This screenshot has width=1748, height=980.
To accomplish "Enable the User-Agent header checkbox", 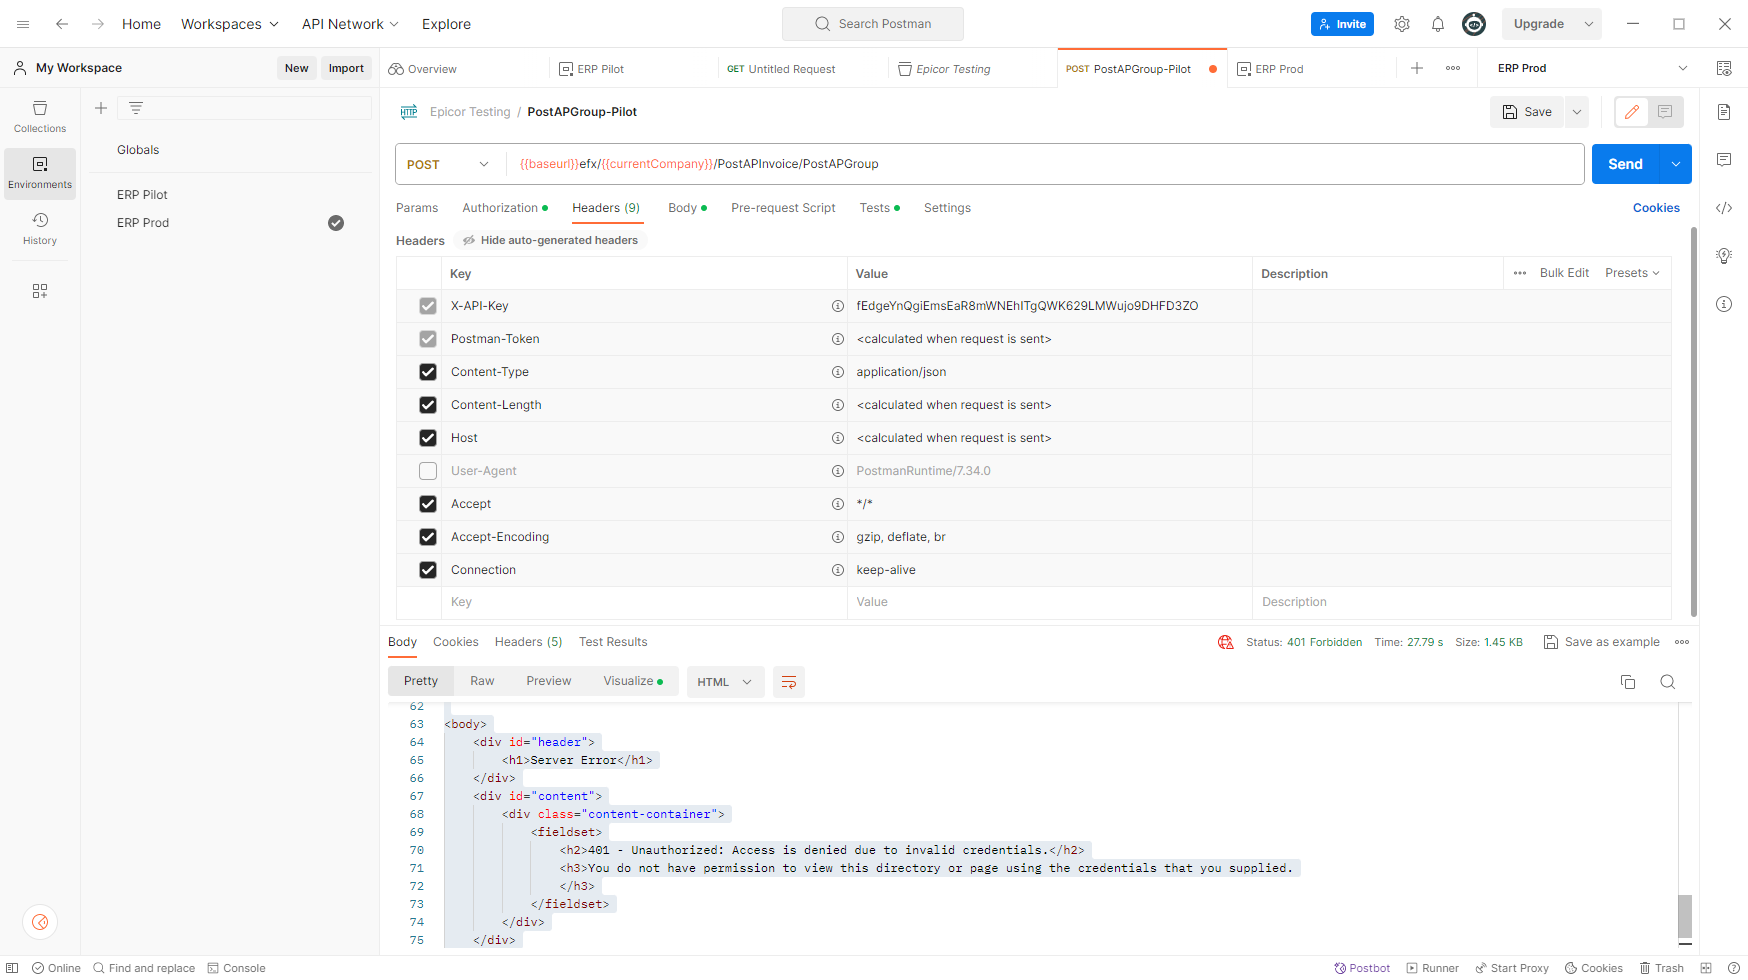I will pos(428,471).
